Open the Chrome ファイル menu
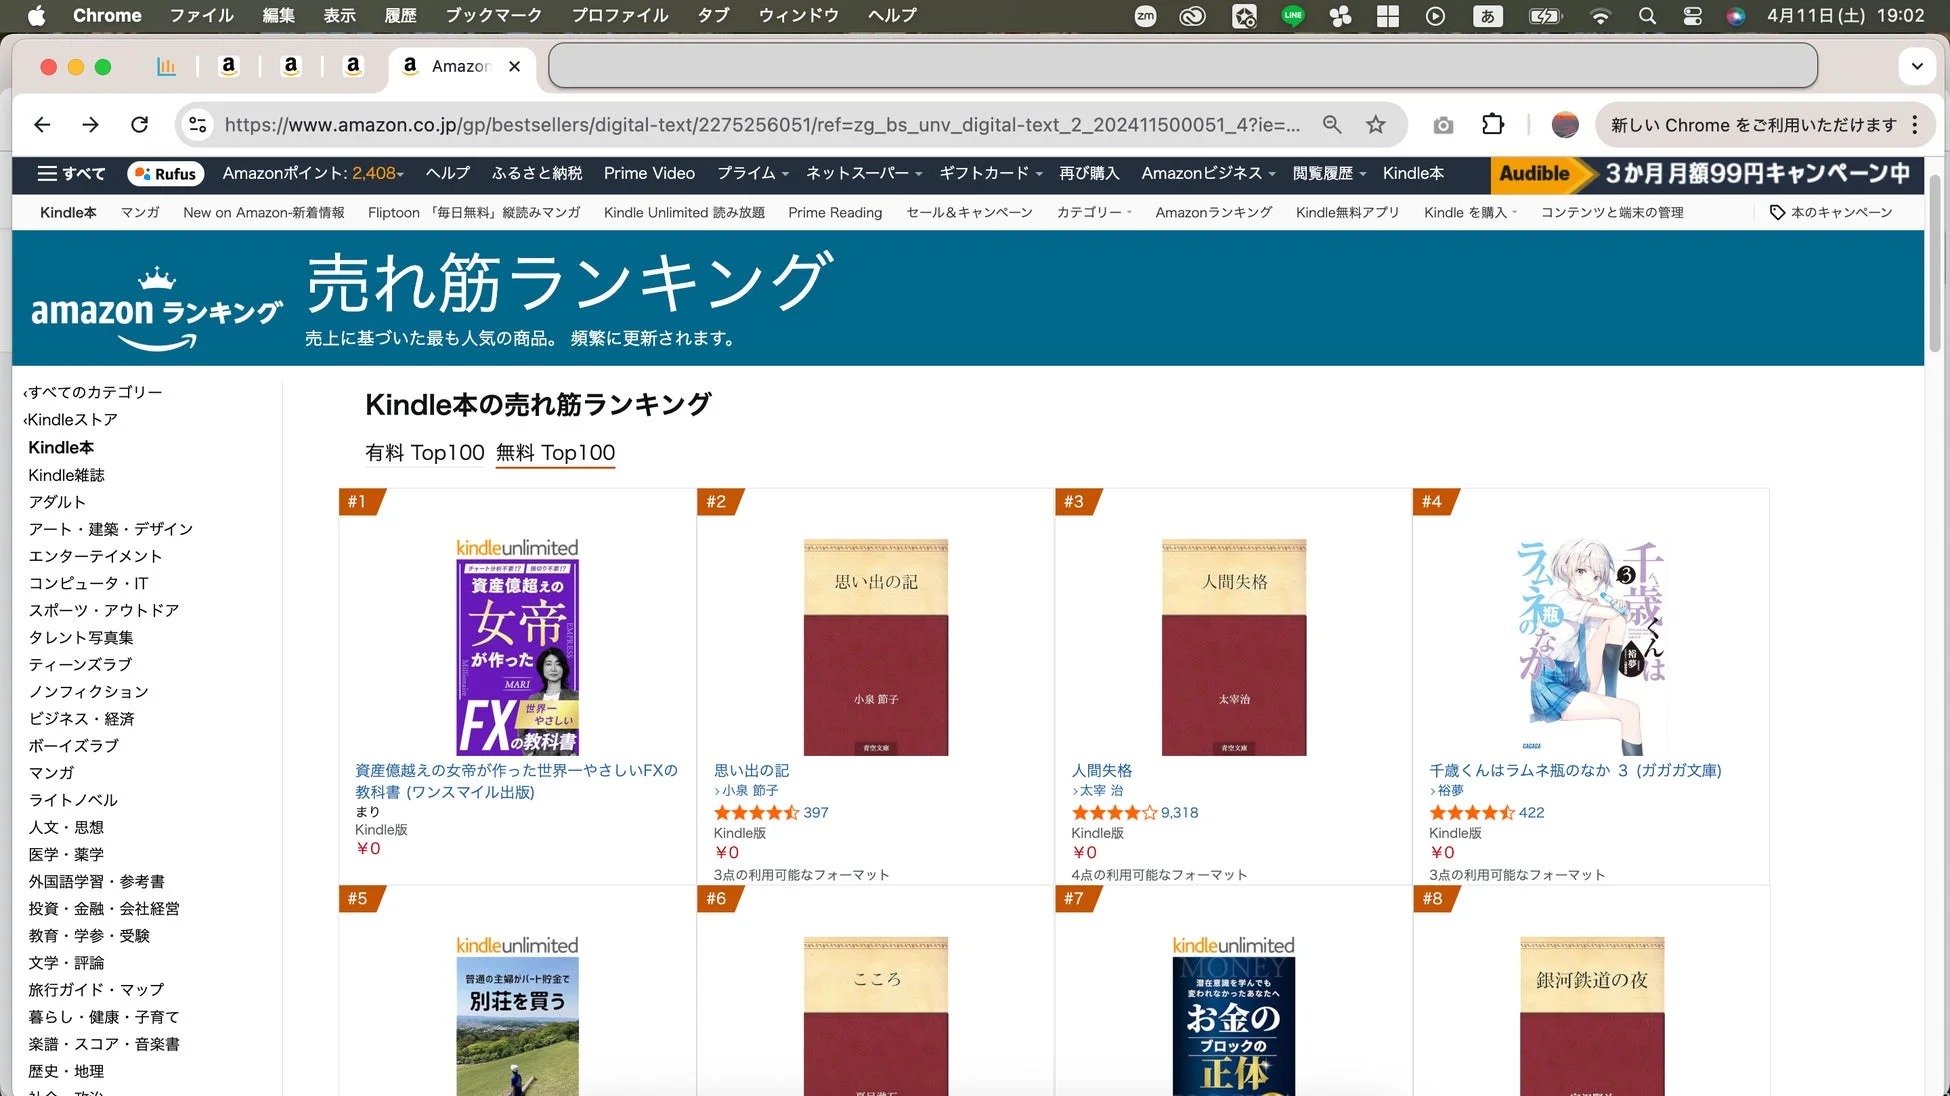 tap(201, 16)
